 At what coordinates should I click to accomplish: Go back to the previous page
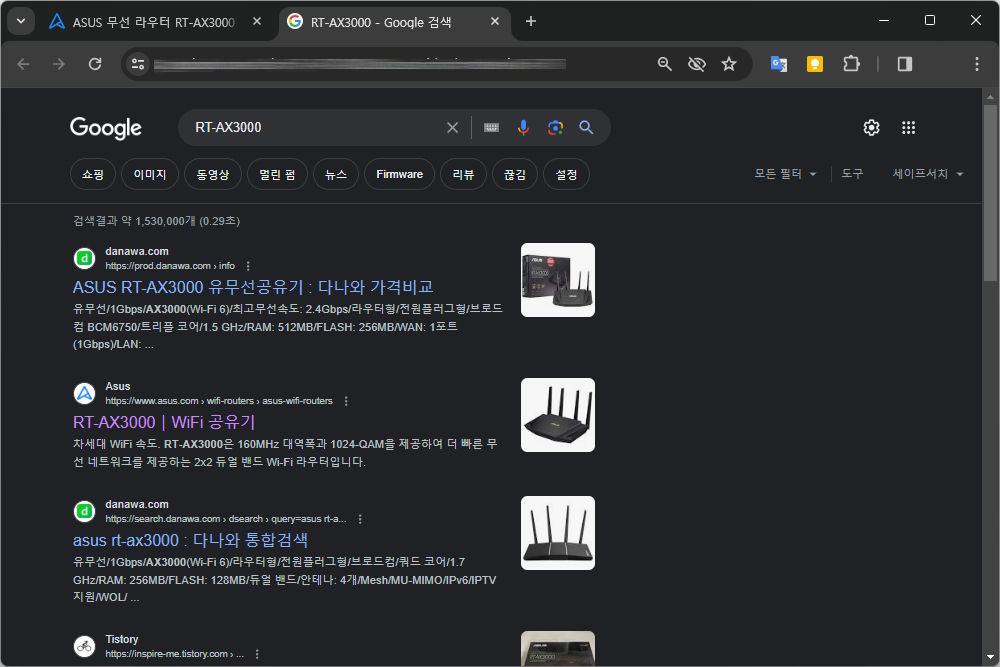click(x=24, y=64)
